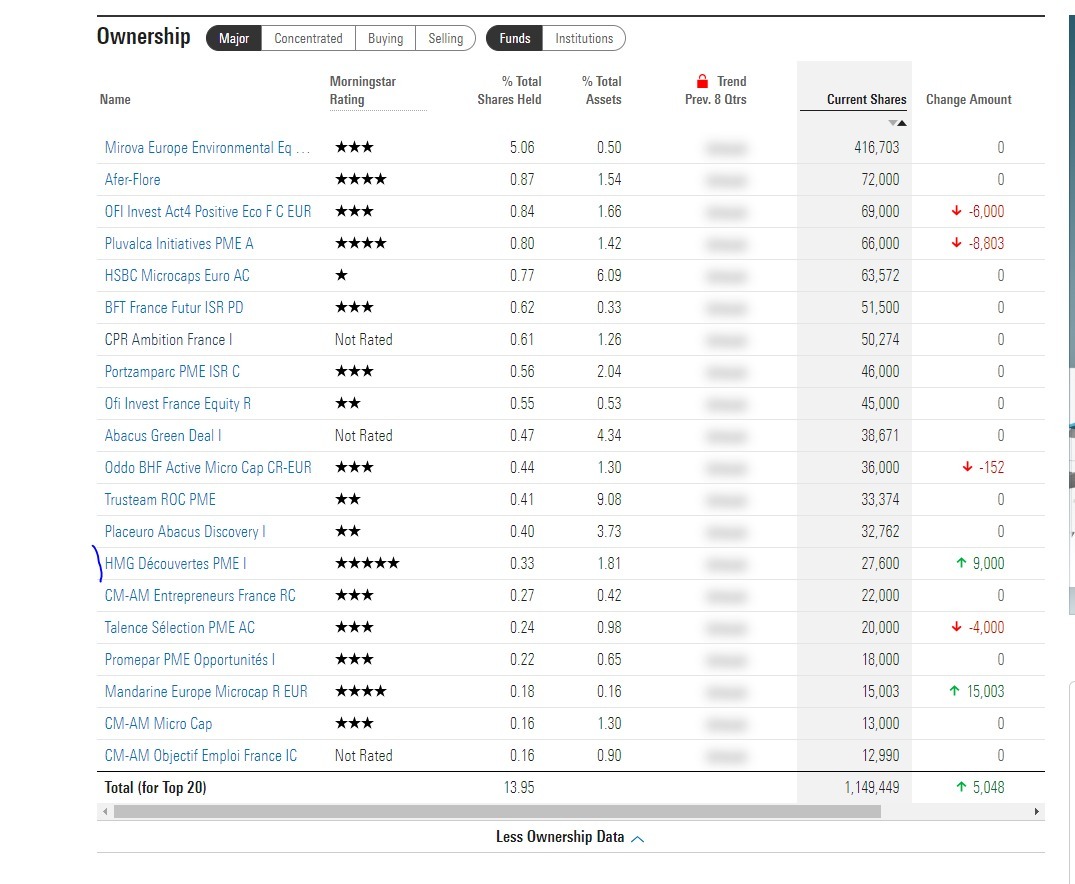Open Pluvalca Initiatives PME A link
The image size is (1075, 884).
pos(179,243)
